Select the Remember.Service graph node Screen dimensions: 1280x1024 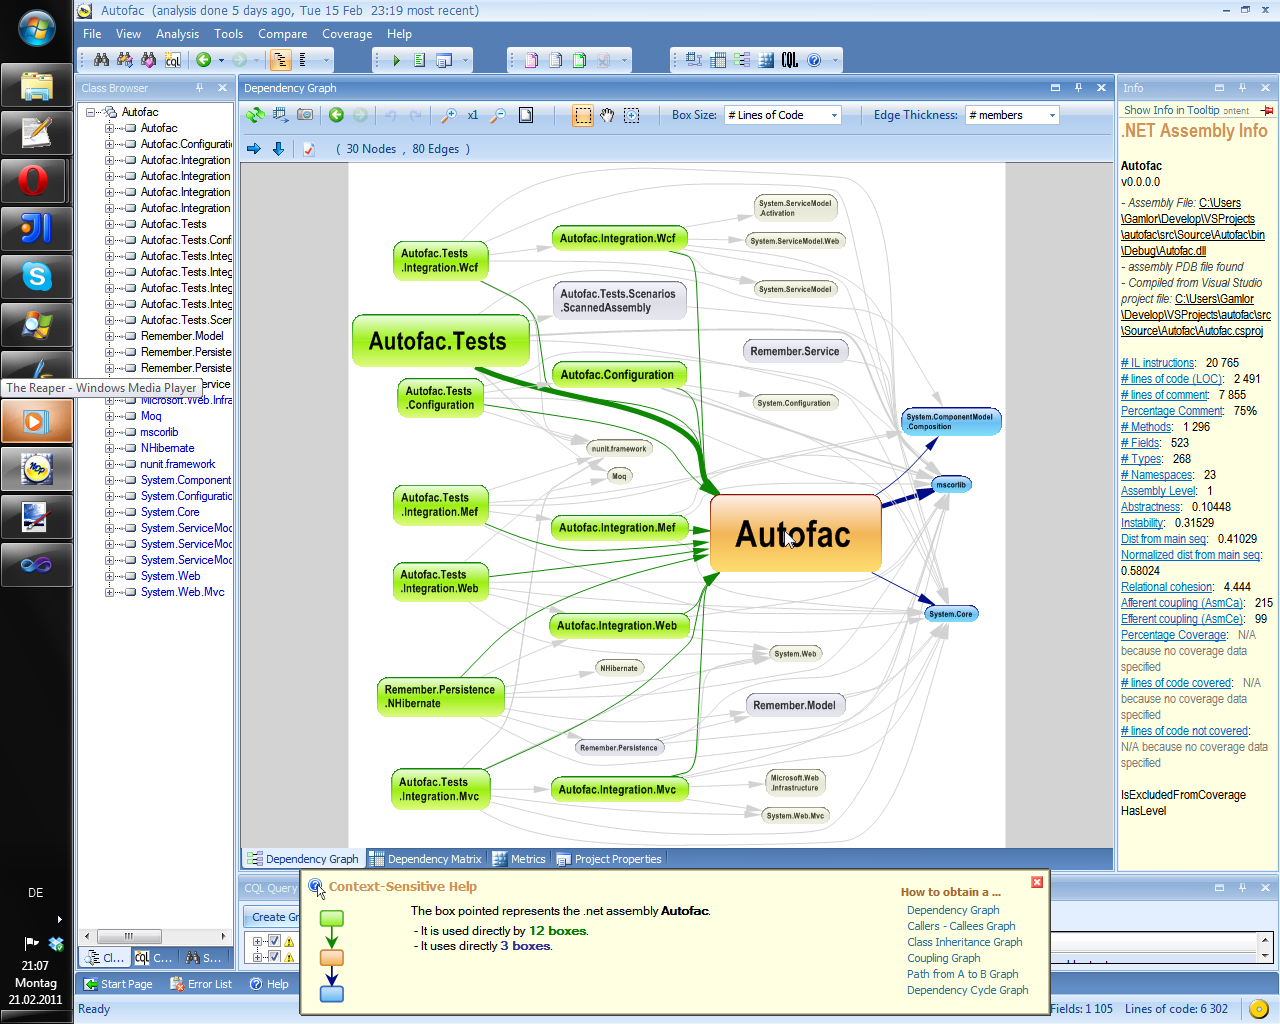pos(795,351)
